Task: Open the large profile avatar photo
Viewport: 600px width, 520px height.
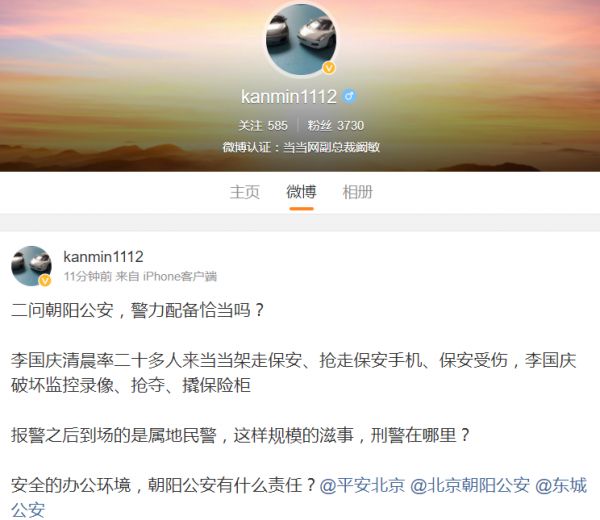Action: tap(301, 39)
